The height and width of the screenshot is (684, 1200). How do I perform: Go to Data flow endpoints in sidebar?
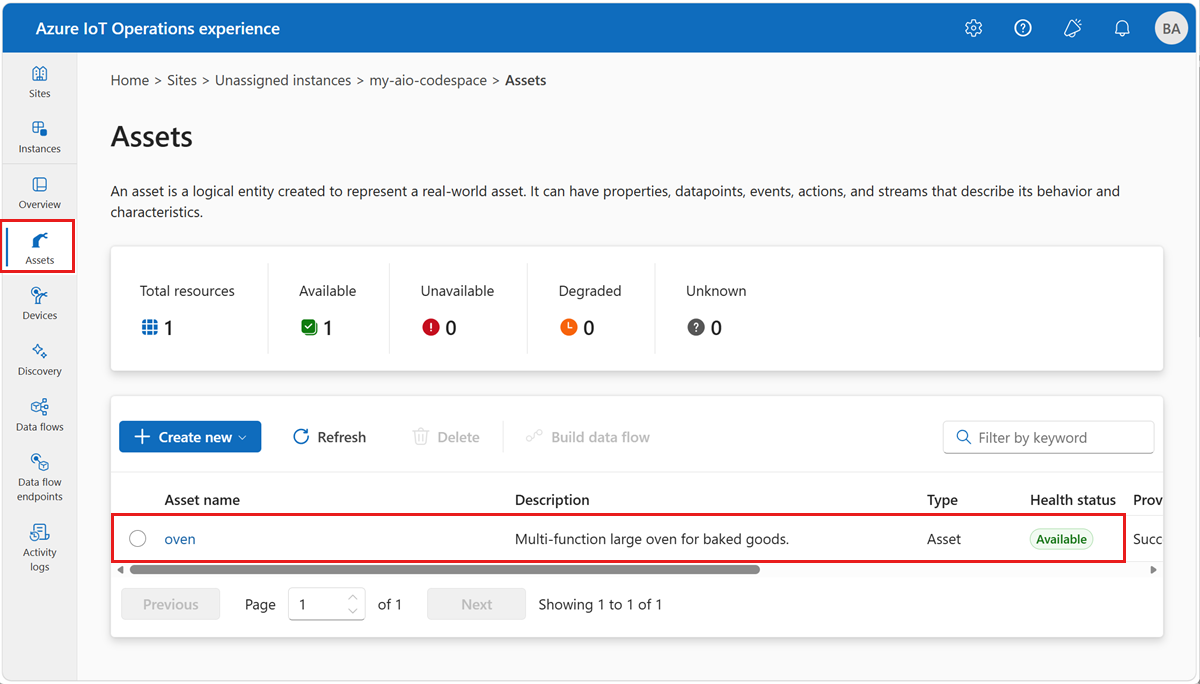click(x=39, y=477)
